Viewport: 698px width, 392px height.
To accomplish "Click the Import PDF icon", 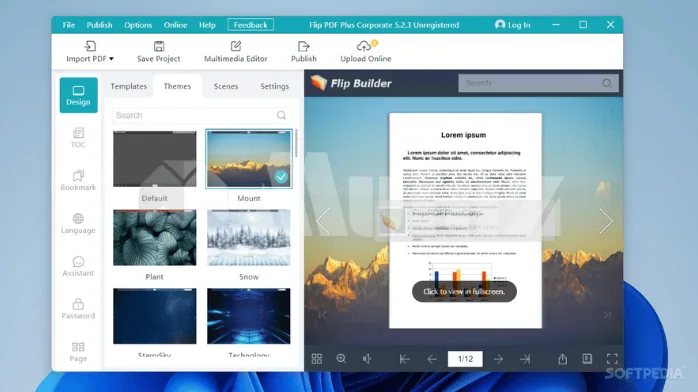I will [x=90, y=46].
